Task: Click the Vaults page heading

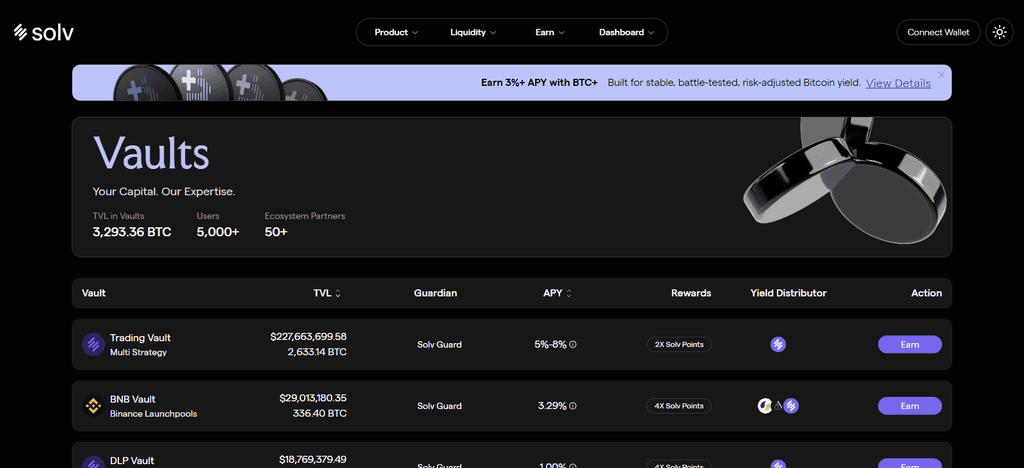Action: 151,154
